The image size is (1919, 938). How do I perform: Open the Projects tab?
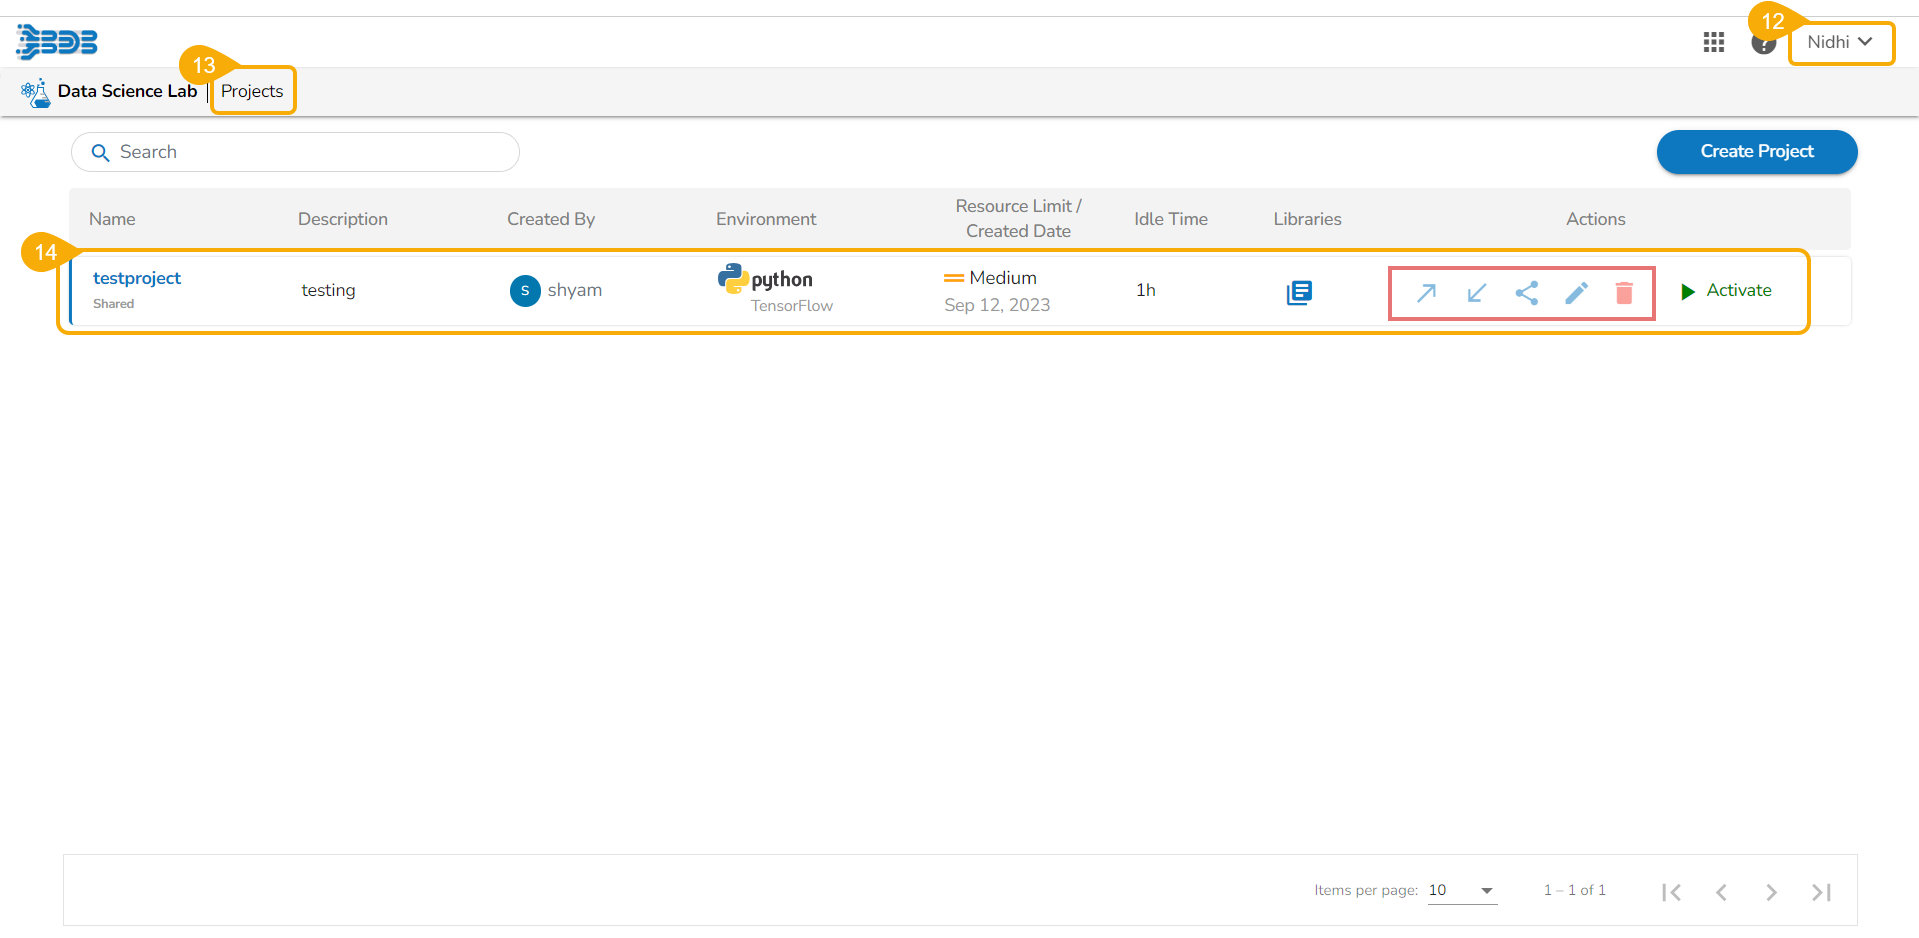pyautogui.click(x=252, y=91)
